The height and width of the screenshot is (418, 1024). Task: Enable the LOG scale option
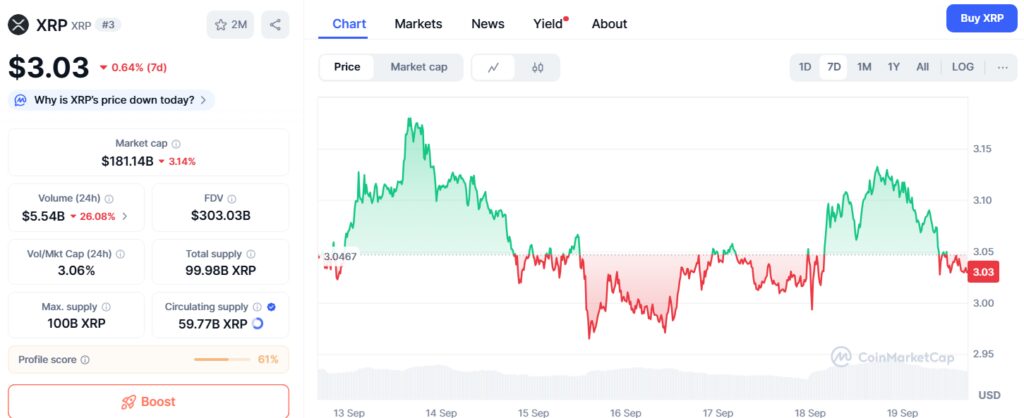coord(963,67)
